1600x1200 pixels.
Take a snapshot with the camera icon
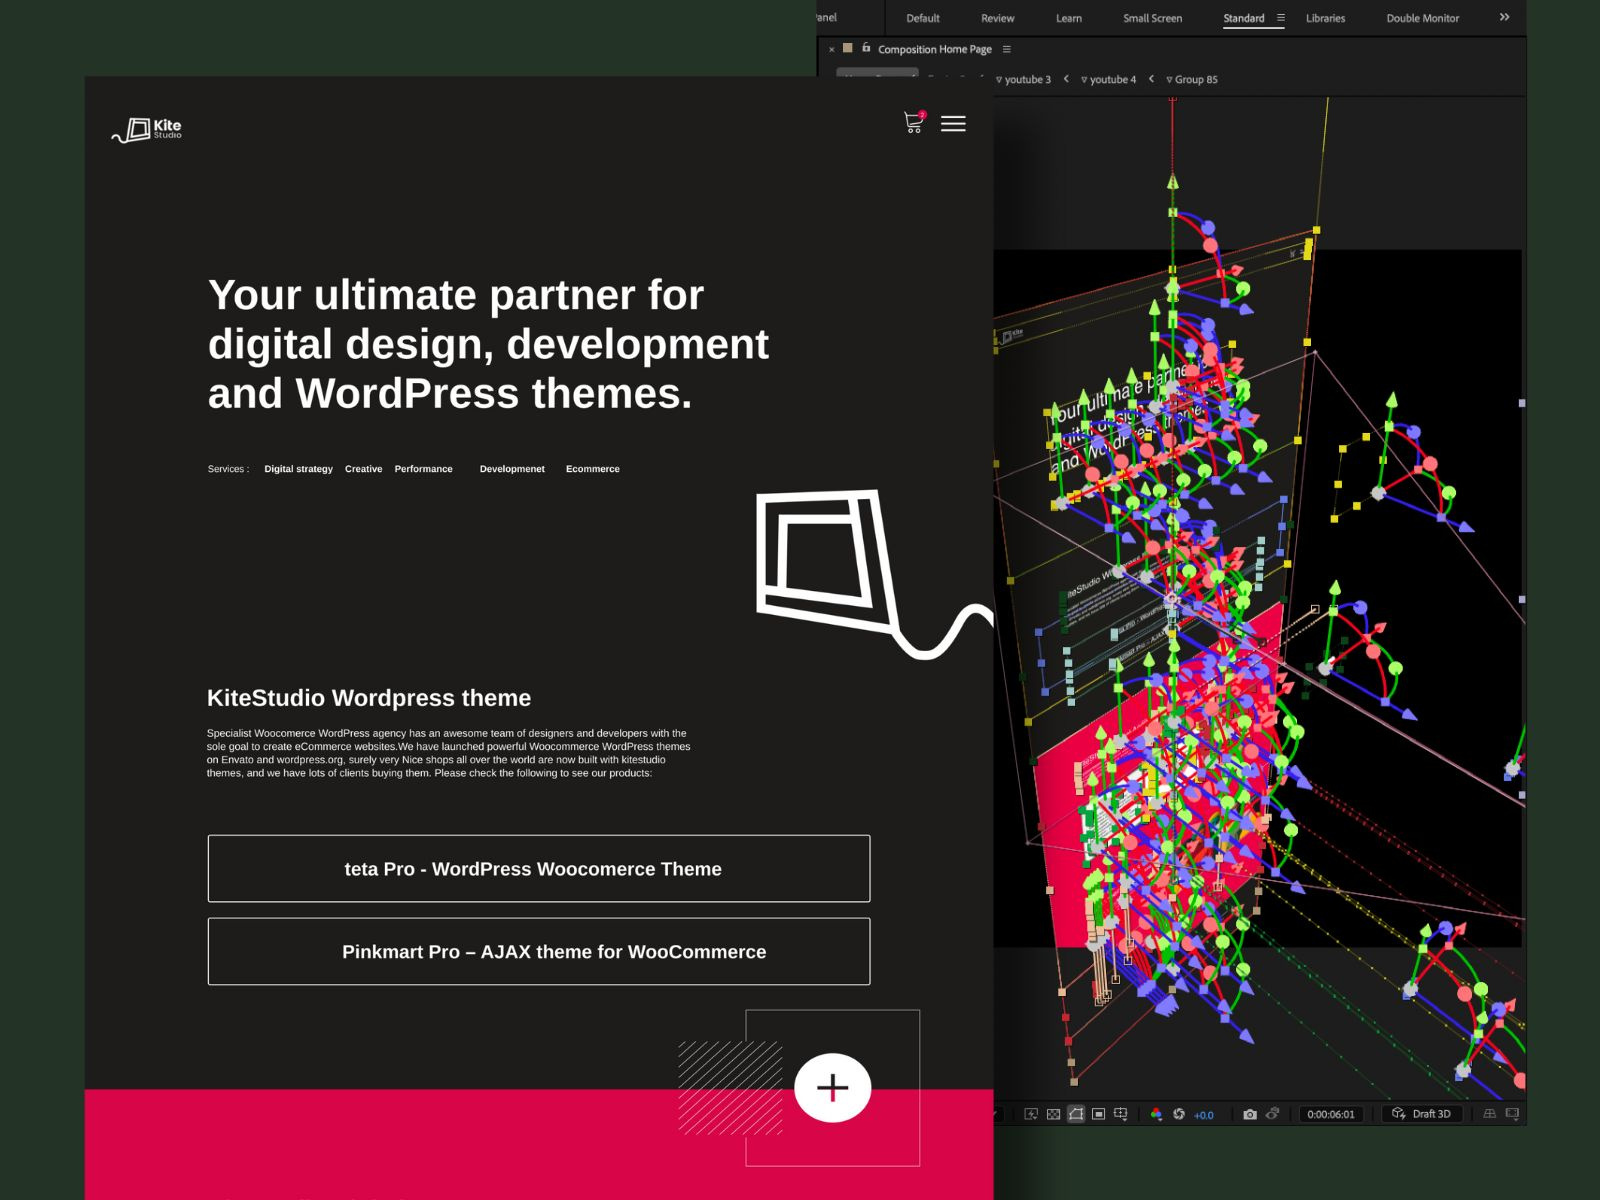tap(1250, 1114)
